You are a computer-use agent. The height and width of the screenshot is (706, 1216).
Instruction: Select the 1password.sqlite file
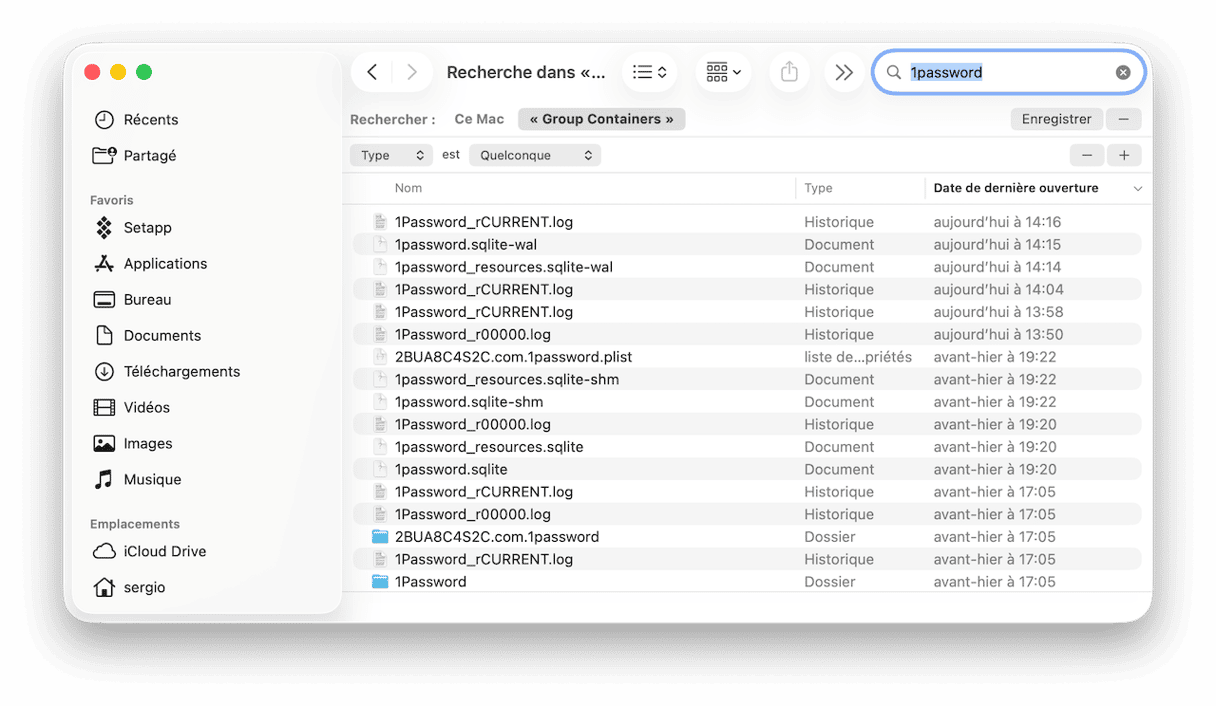pos(451,469)
